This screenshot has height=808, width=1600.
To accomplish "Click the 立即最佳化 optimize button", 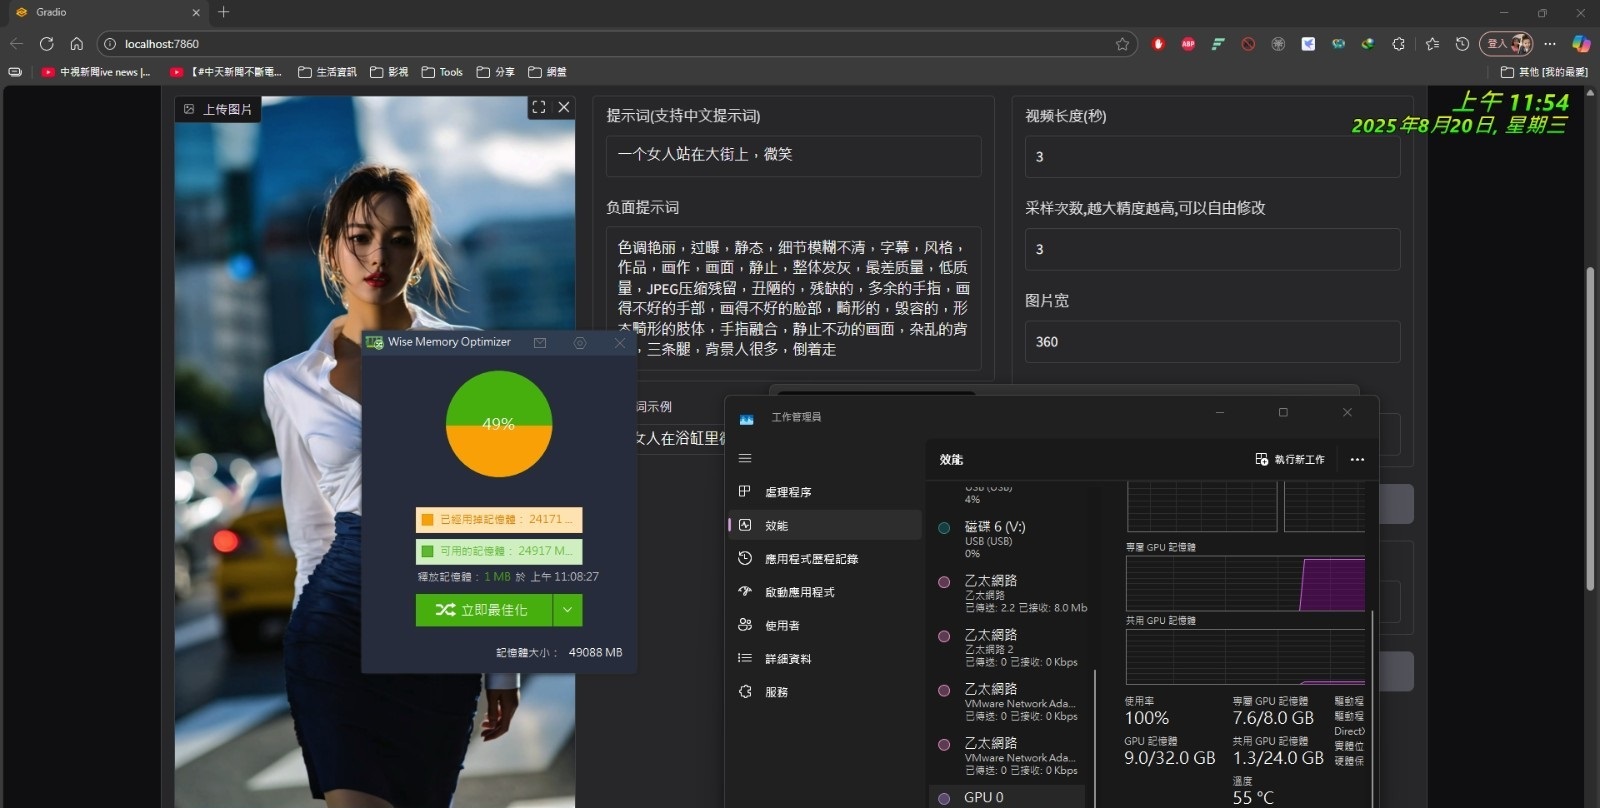I will coord(484,610).
